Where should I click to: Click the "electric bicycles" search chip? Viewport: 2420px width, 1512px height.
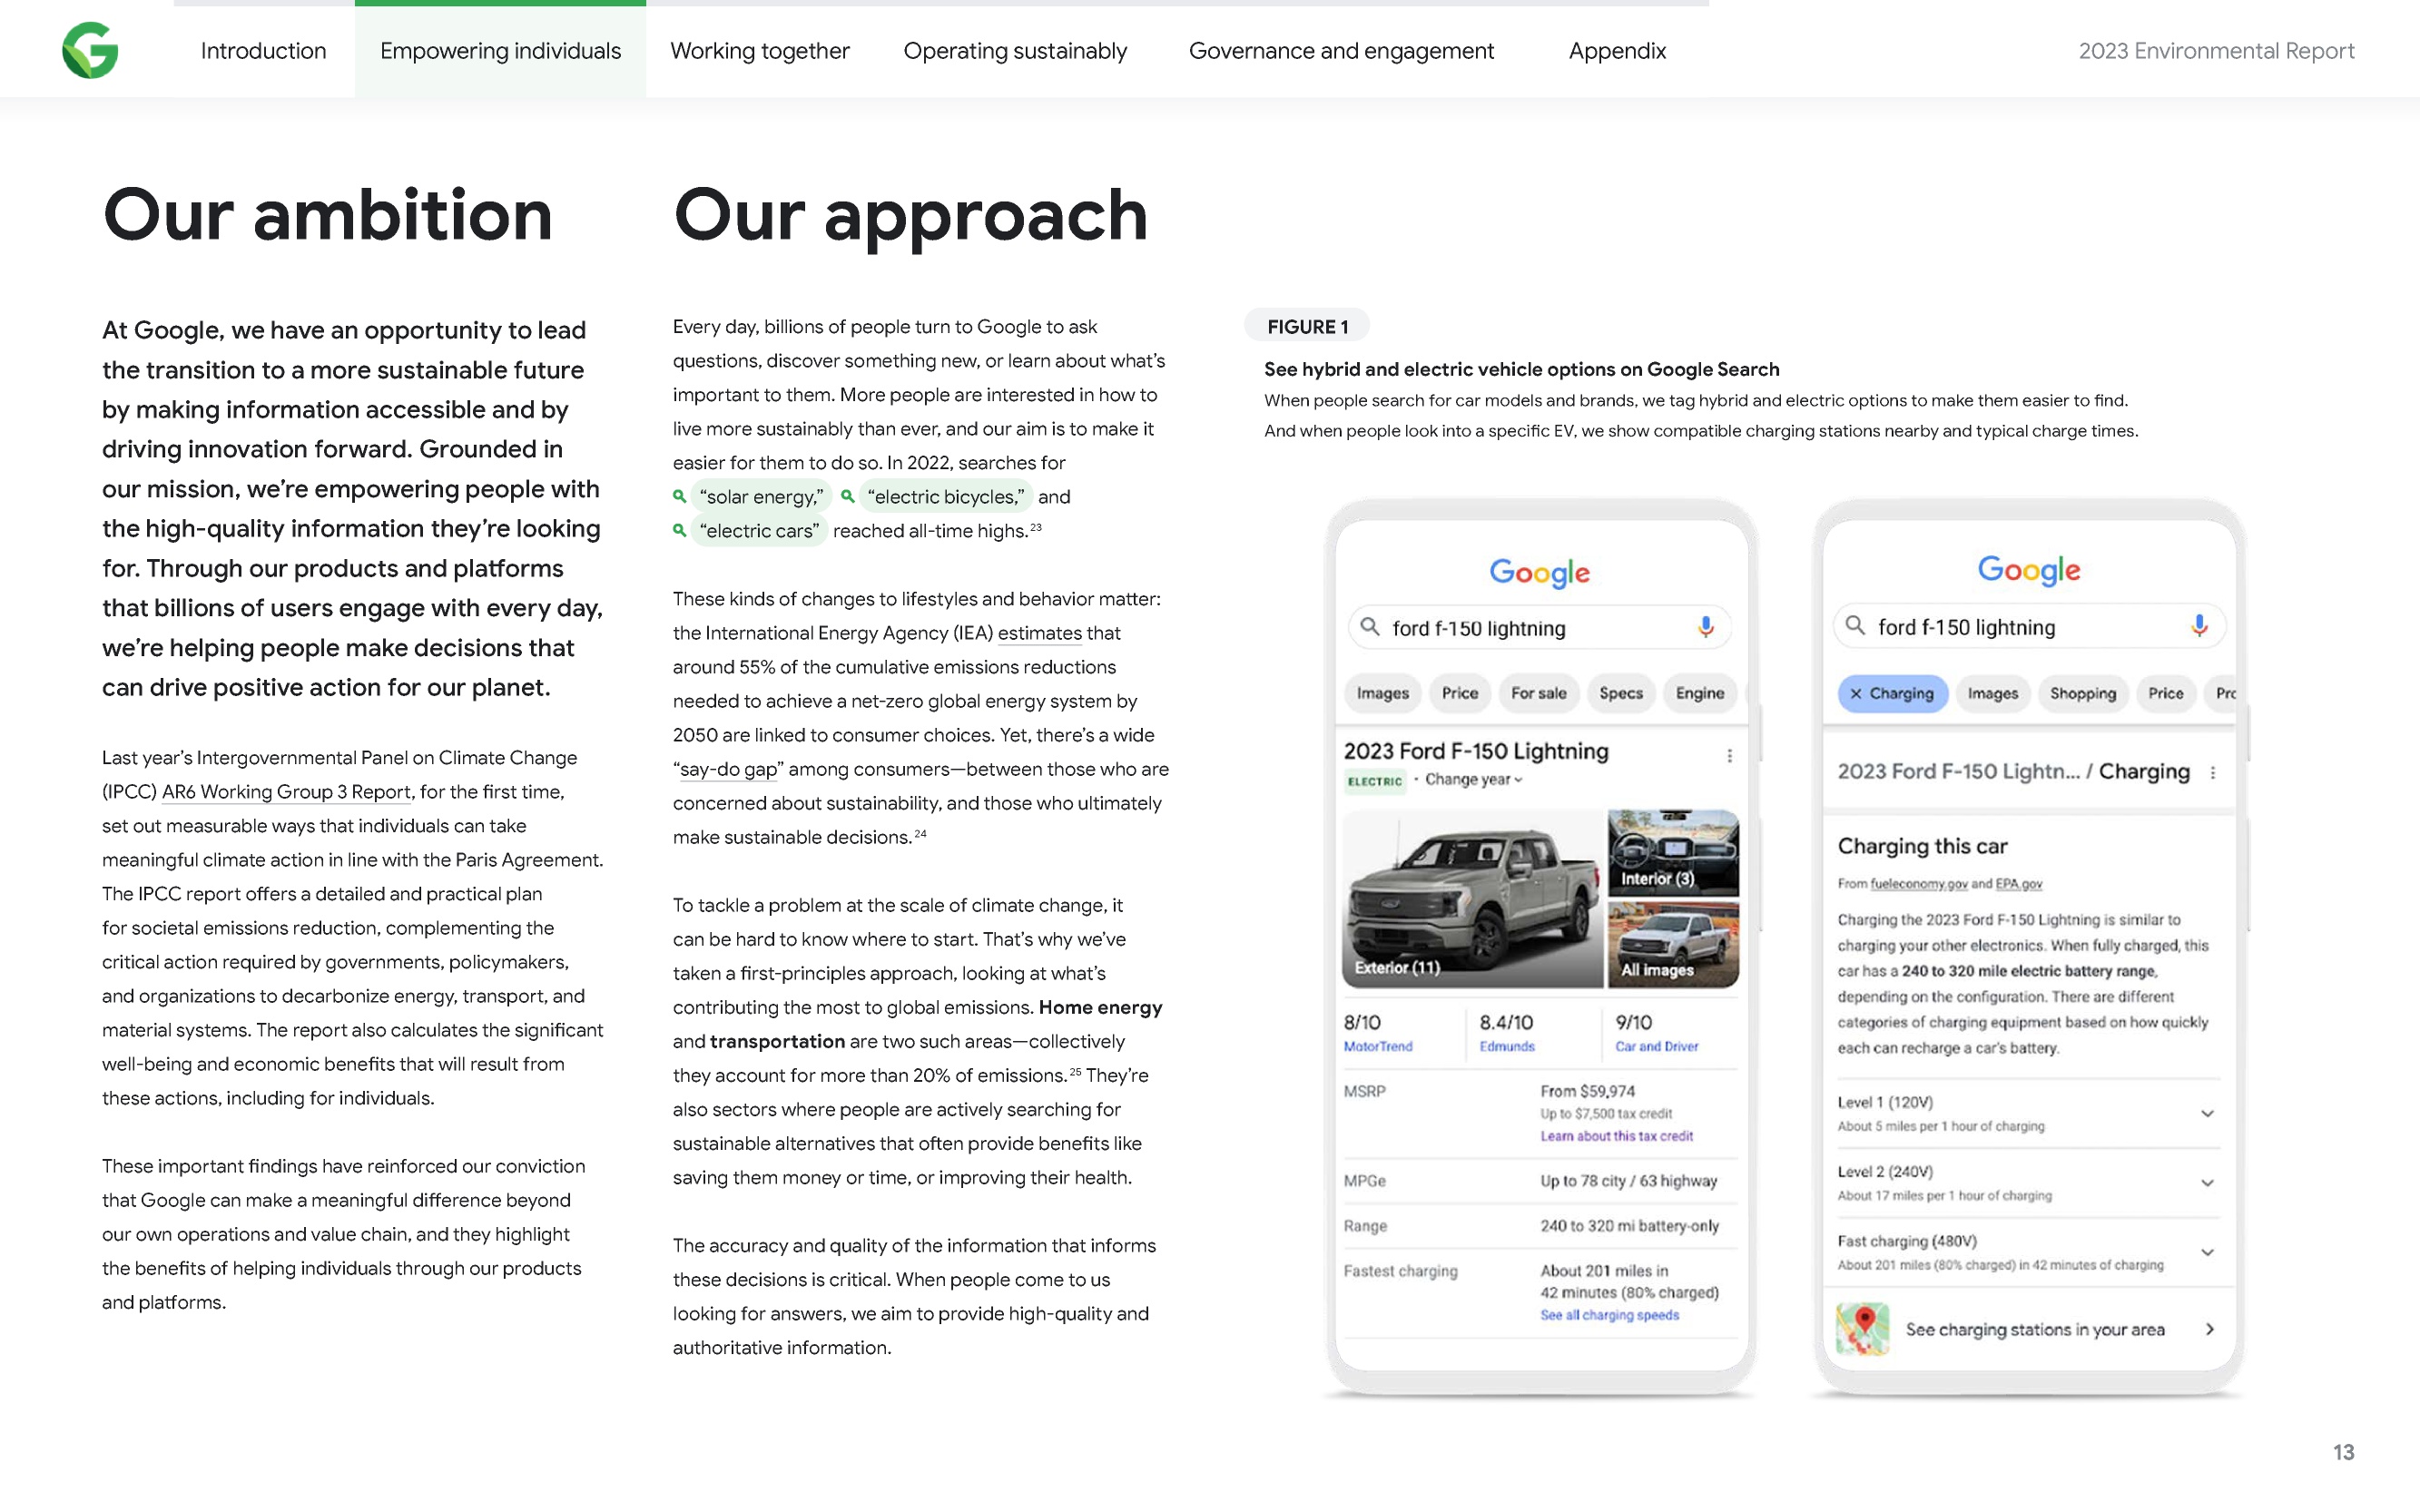[x=946, y=497]
